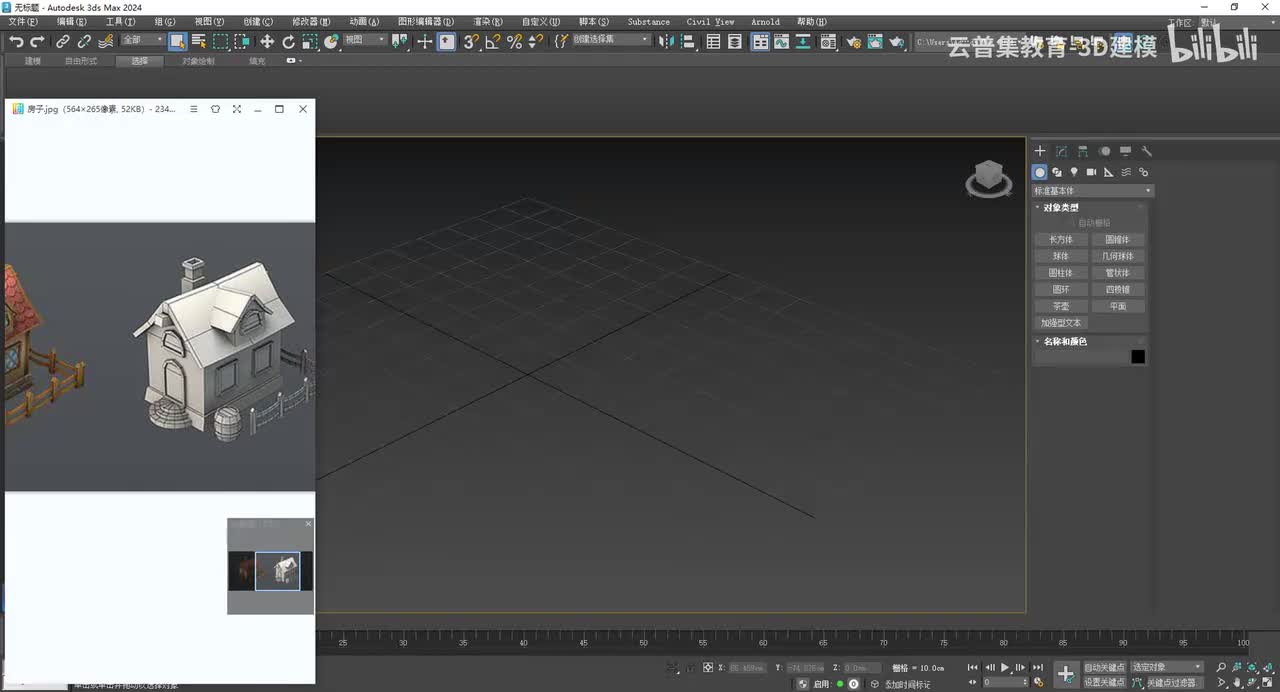Image resolution: width=1280 pixels, height=692 pixels.
Task: Open the 标准基本体 primitives dropdown
Action: [x=1092, y=190]
